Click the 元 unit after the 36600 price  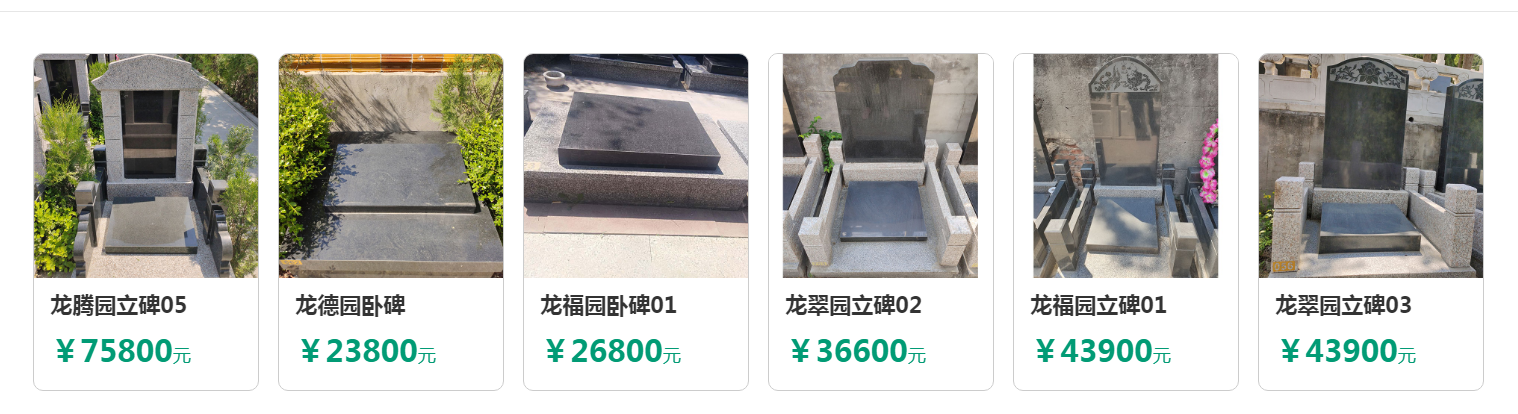[x=917, y=355]
